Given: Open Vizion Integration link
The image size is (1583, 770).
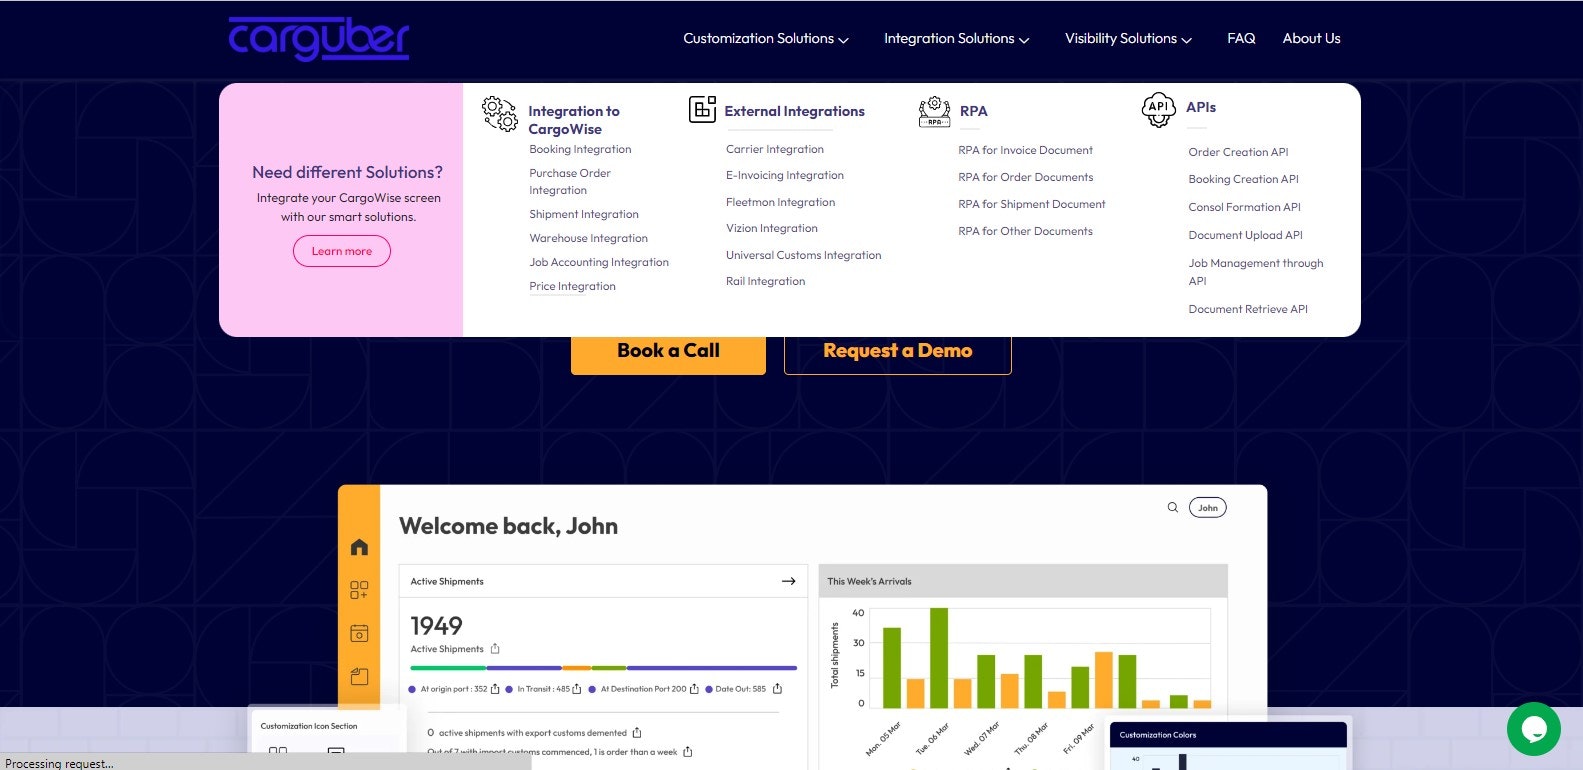Looking at the screenshot, I should tap(772, 228).
